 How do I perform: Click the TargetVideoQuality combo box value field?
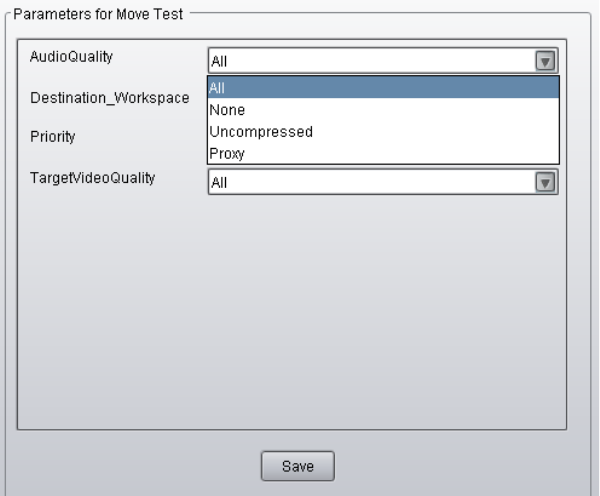coord(372,182)
